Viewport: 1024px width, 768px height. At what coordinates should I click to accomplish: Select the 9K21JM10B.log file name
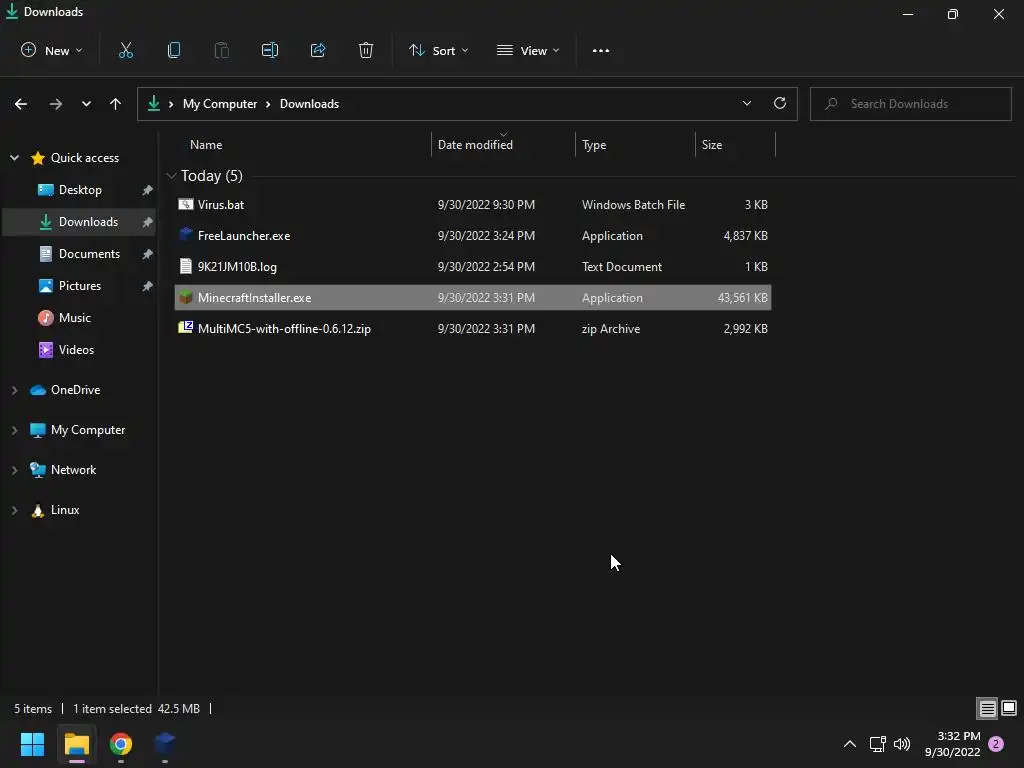[x=237, y=266]
